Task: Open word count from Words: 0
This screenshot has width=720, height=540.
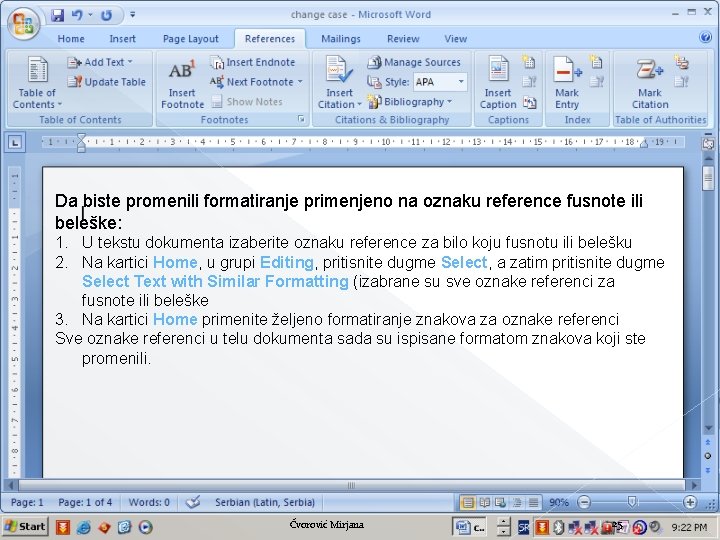Action: (149, 502)
